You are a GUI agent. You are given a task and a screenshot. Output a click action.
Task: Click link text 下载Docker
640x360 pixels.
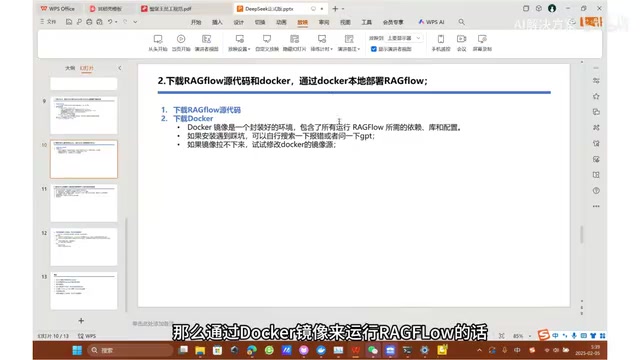tap(193, 118)
